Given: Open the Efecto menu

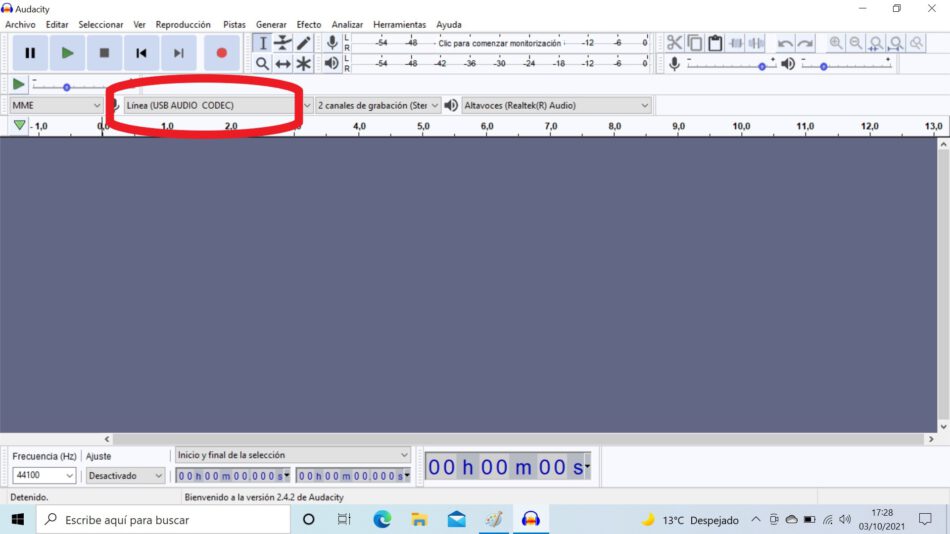Looking at the screenshot, I should (309, 25).
